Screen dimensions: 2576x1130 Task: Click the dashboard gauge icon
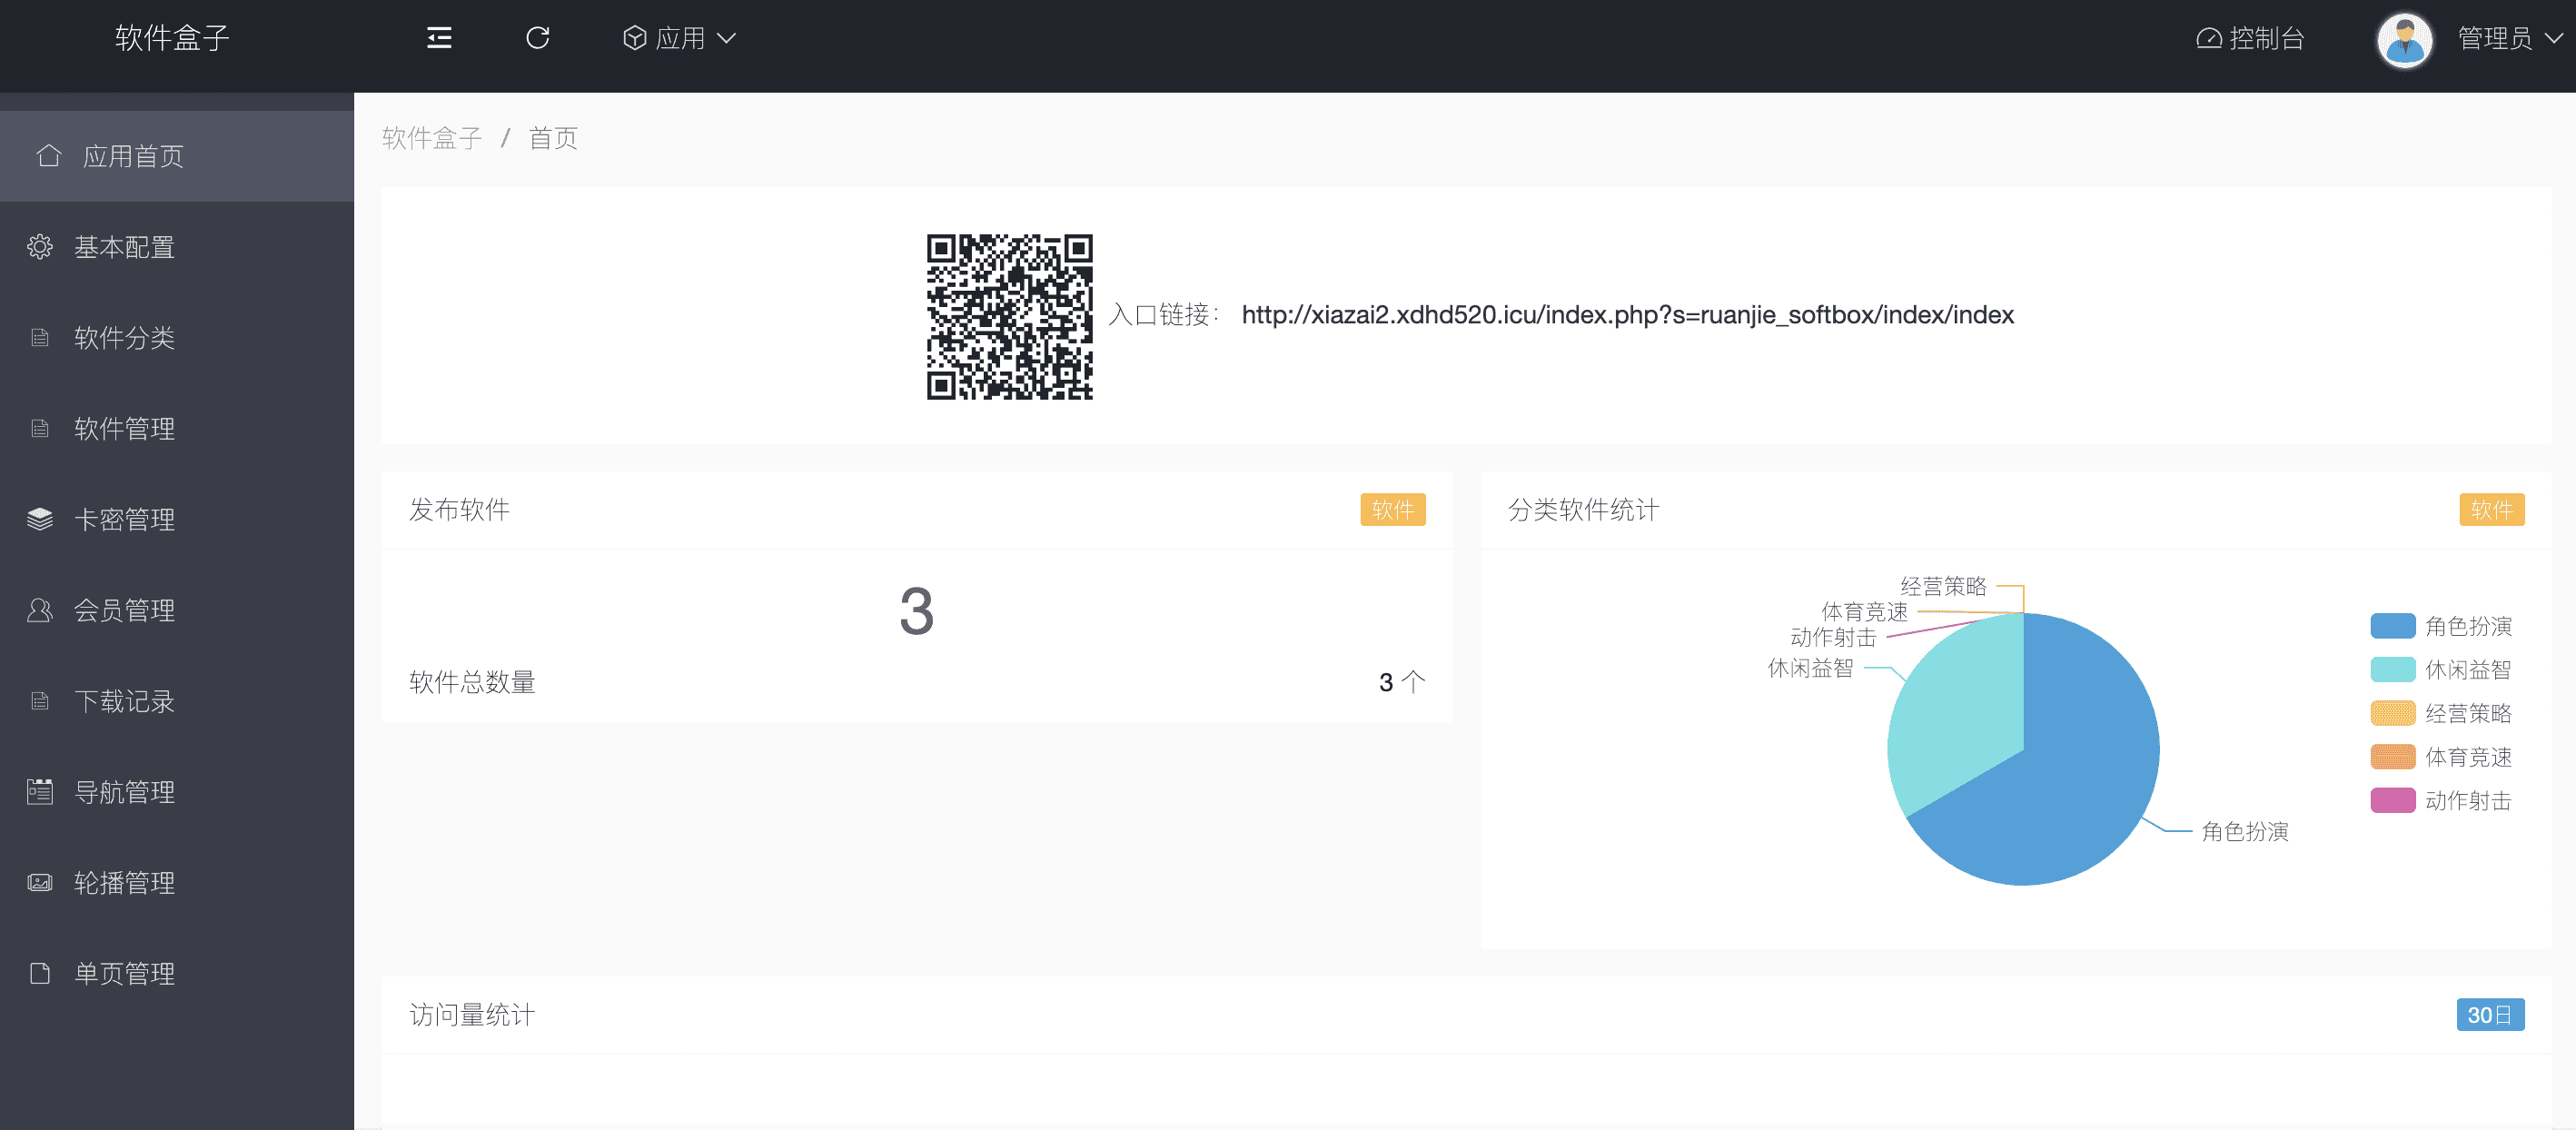point(2209,38)
